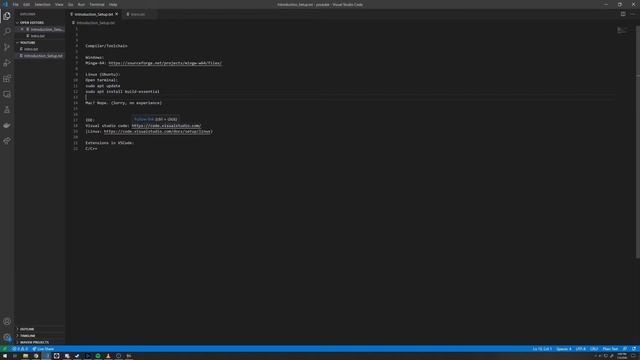The width and height of the screenshot is (640, 360).
Task: Click the remote window indicator in status bar
Action: click(x=4, y=349)
